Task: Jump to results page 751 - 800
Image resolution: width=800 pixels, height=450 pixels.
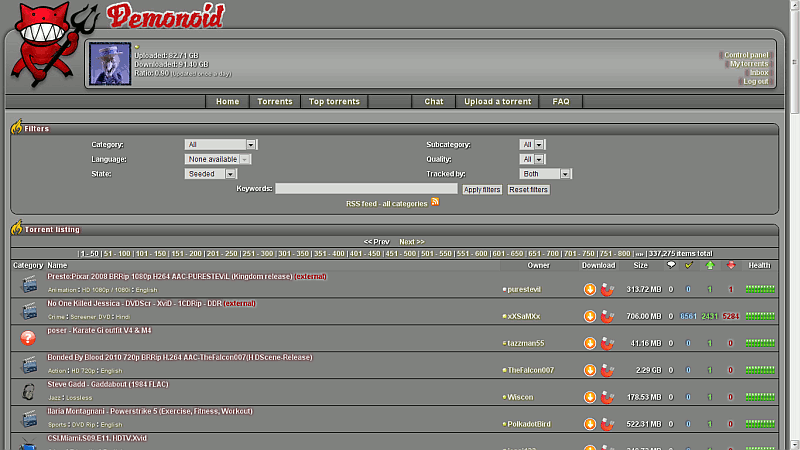Action: (615, 254)
